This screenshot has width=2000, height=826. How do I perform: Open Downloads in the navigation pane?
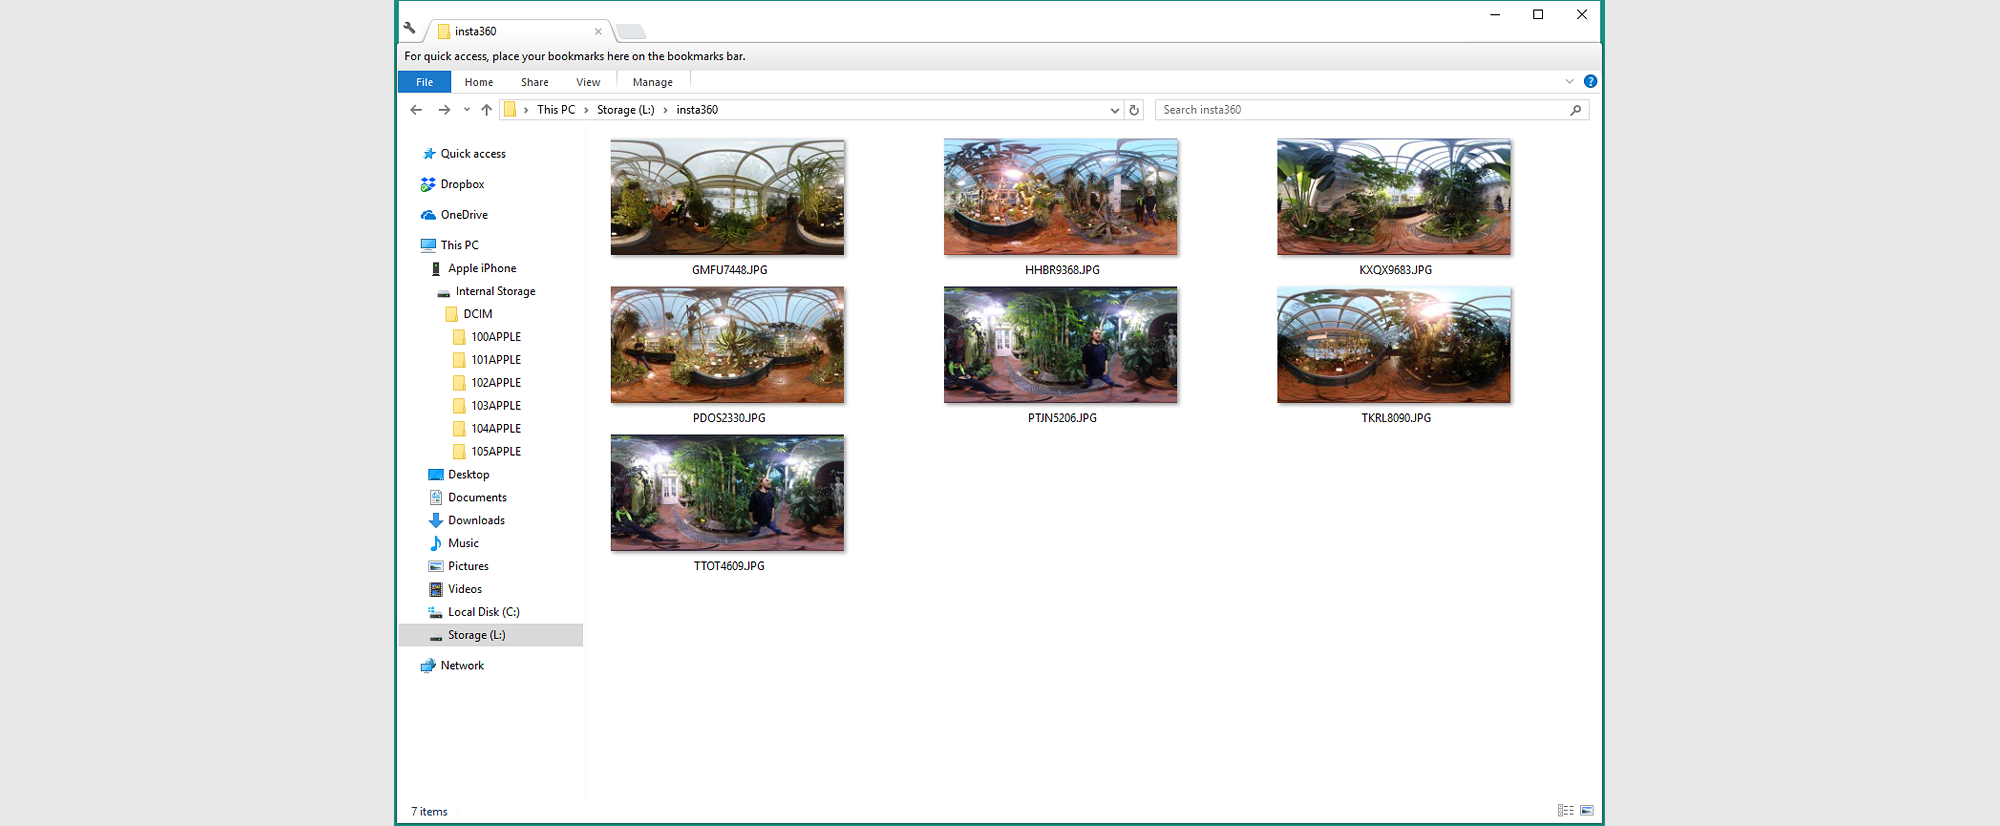[x=467, y=521]
